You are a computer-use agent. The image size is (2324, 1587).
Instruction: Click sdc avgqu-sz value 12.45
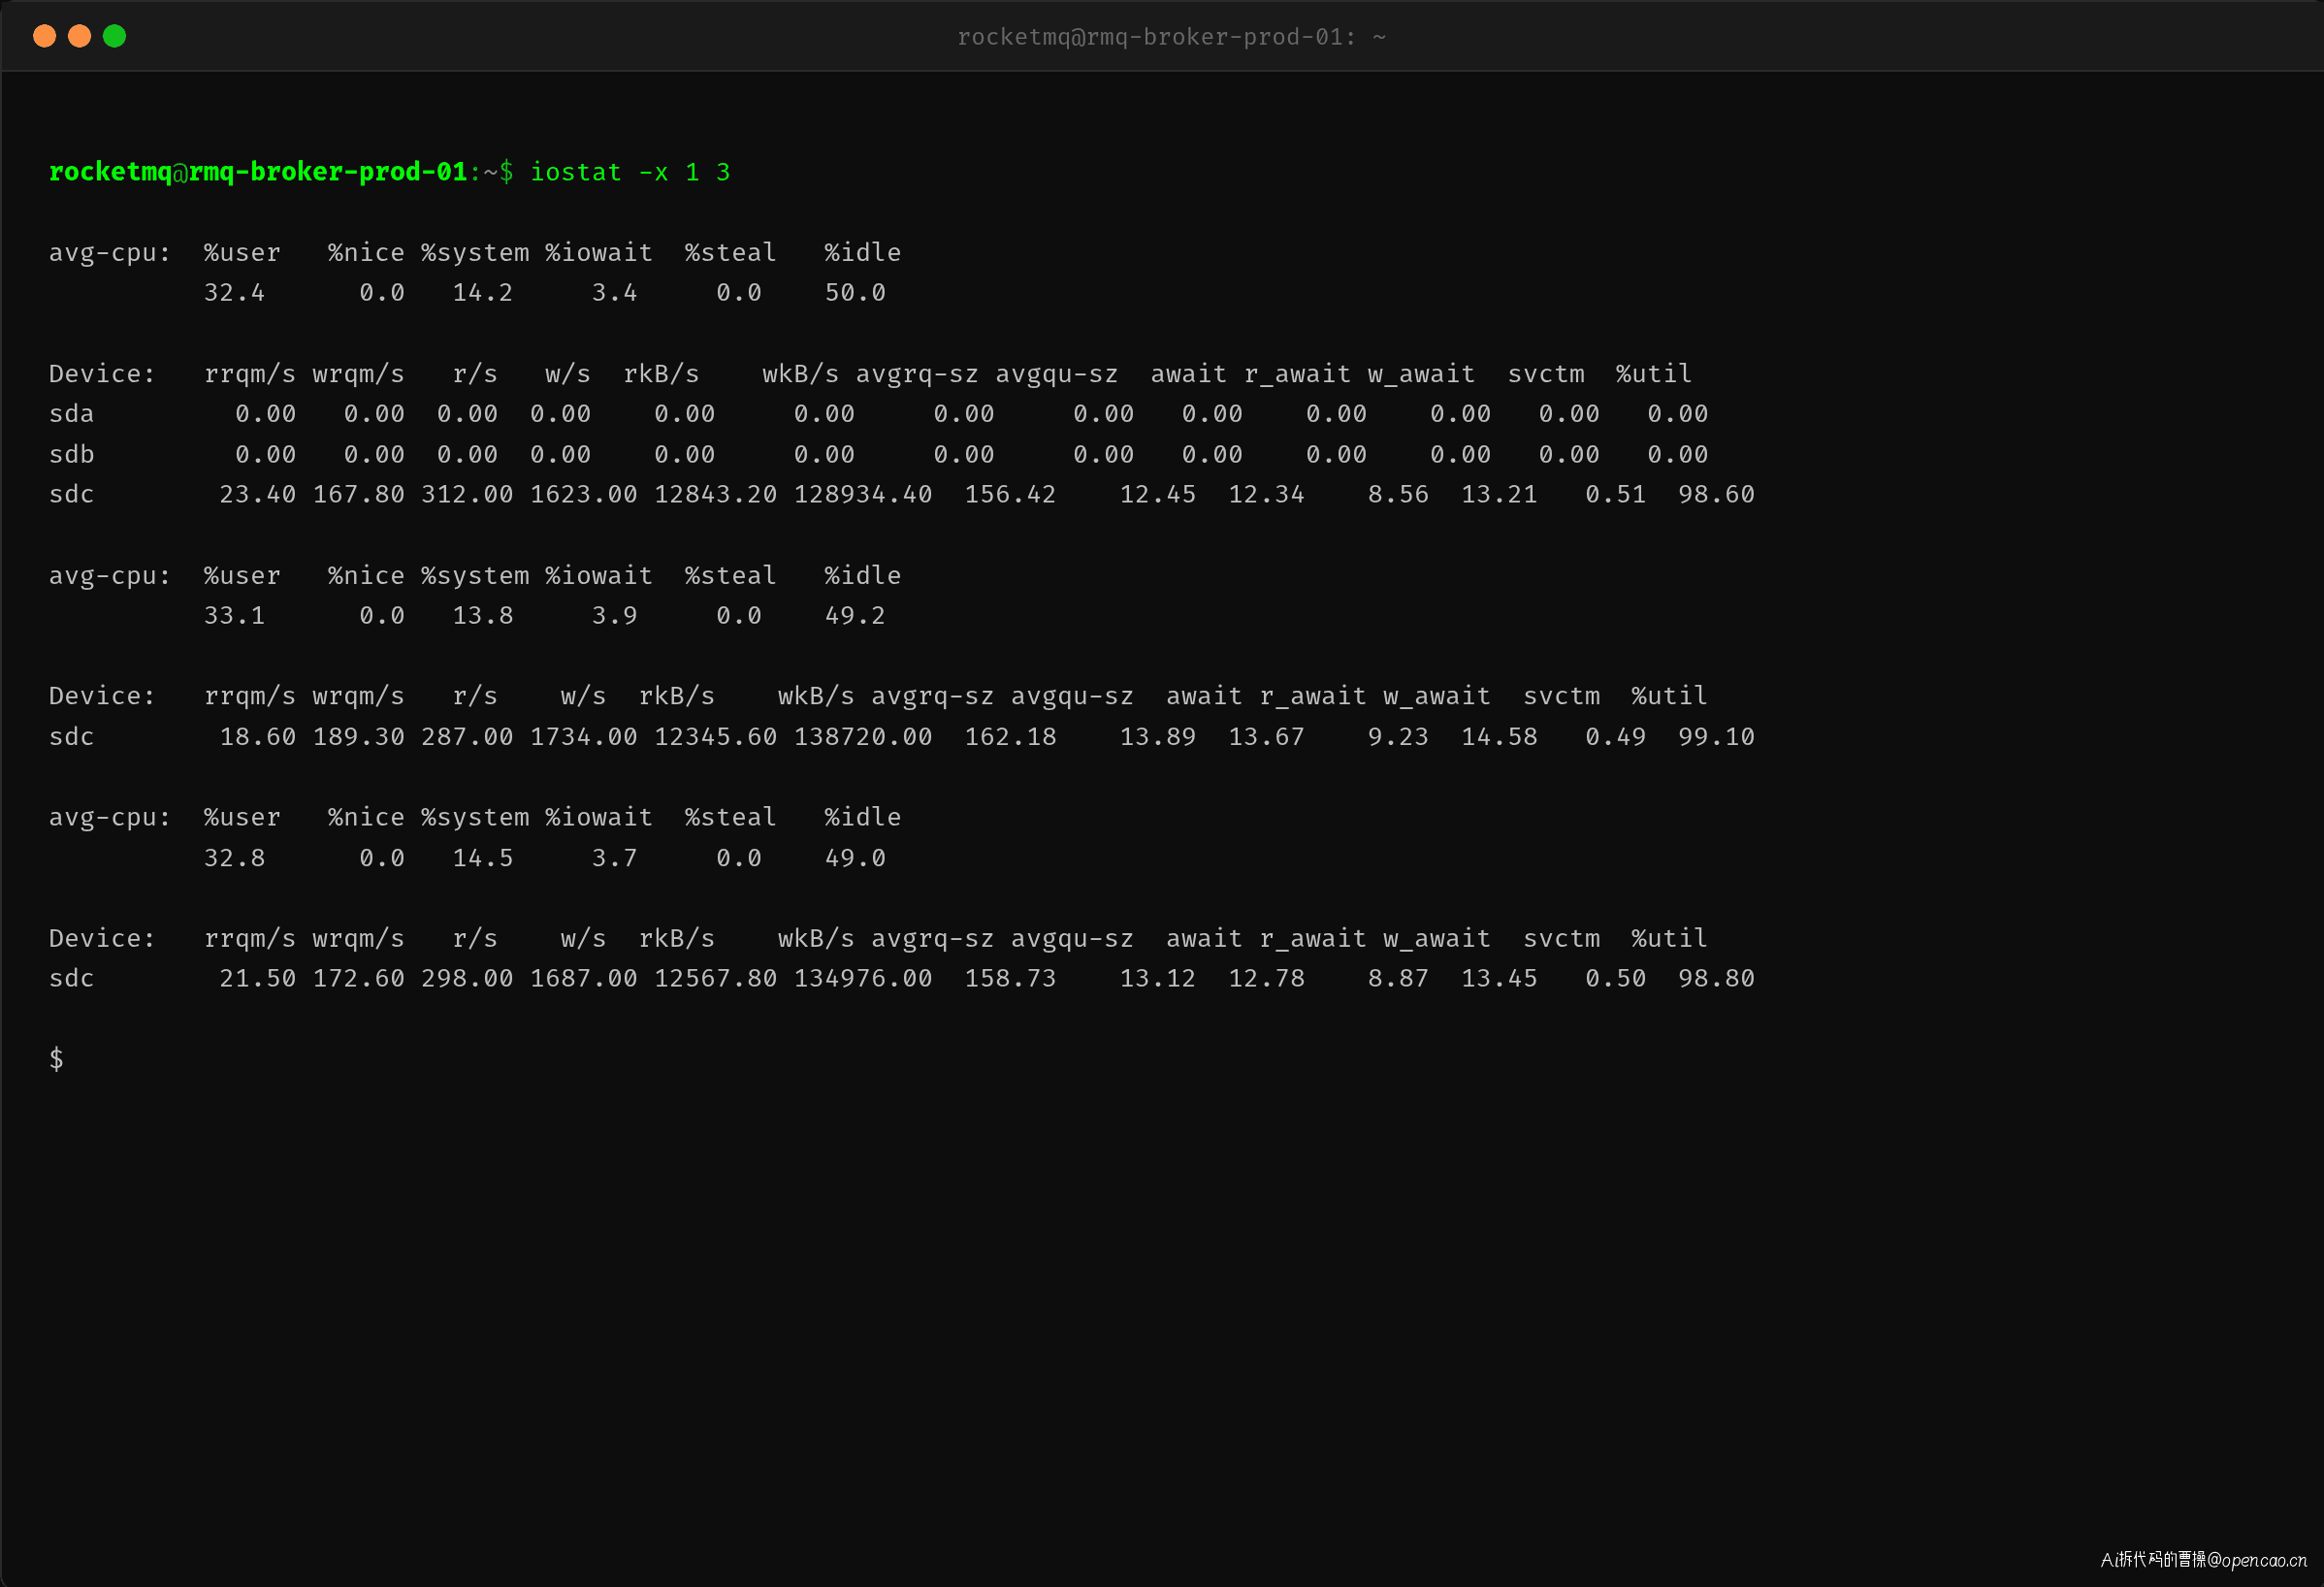pos(1158,495)
